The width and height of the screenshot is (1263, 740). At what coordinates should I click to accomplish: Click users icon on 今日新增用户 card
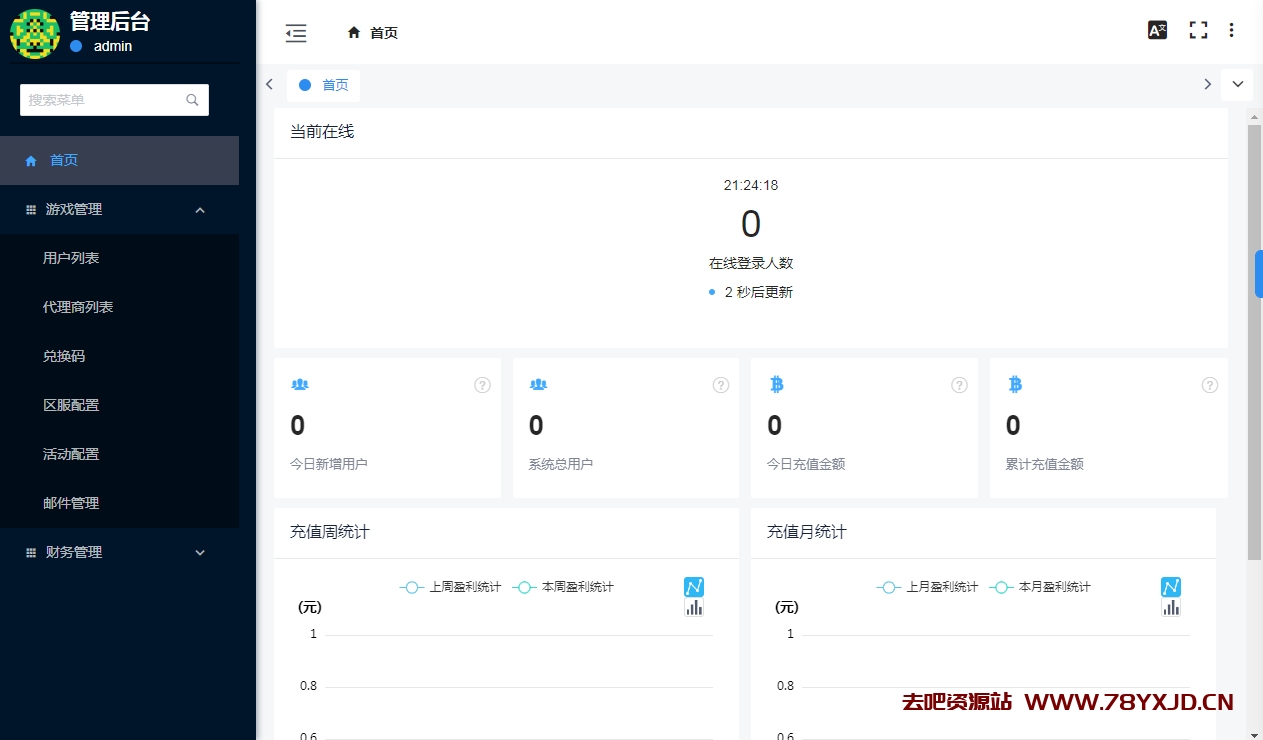pos(300,384)
